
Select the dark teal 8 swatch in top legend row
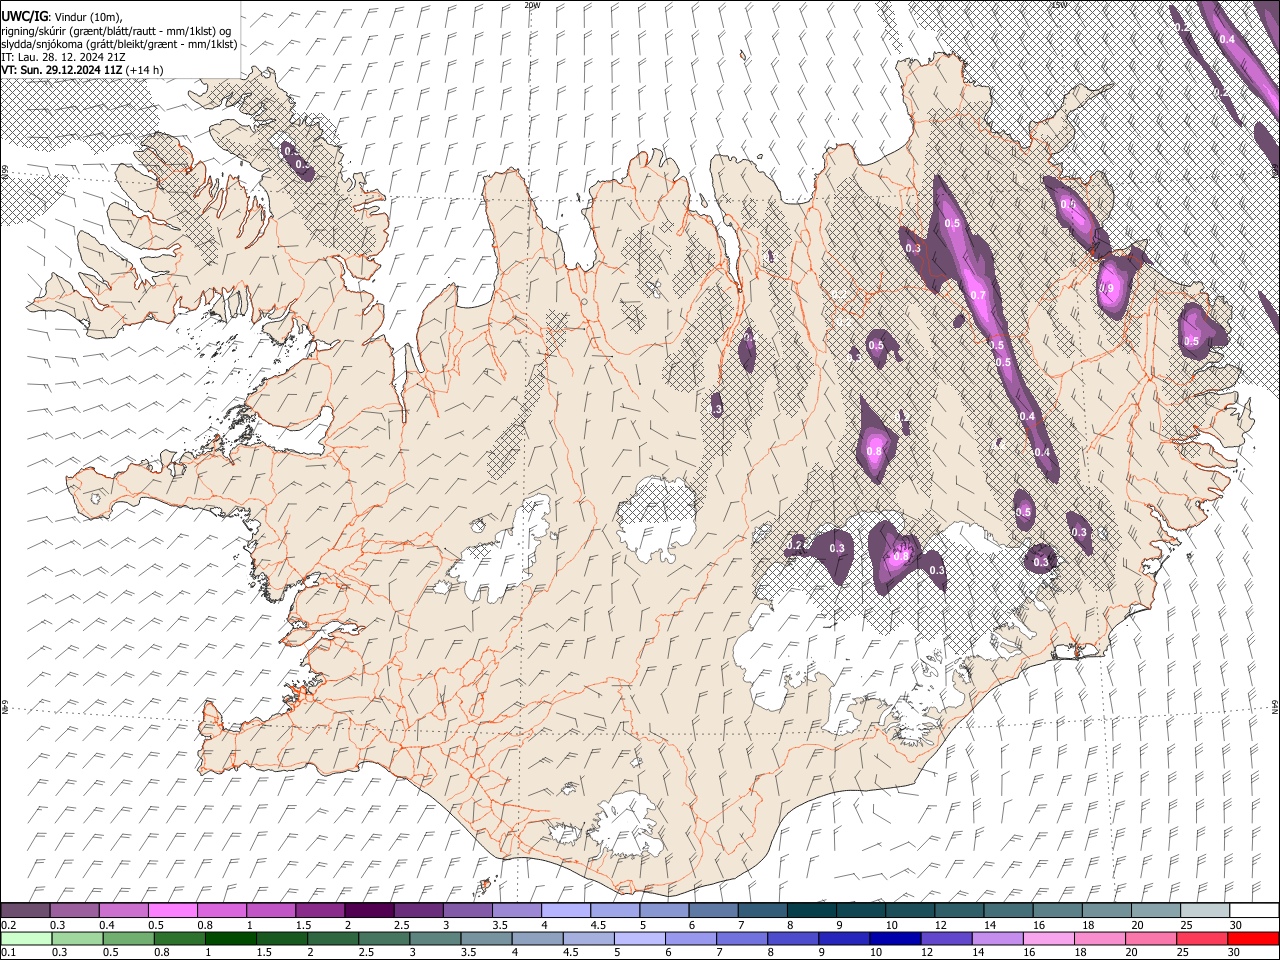(811, 910)
